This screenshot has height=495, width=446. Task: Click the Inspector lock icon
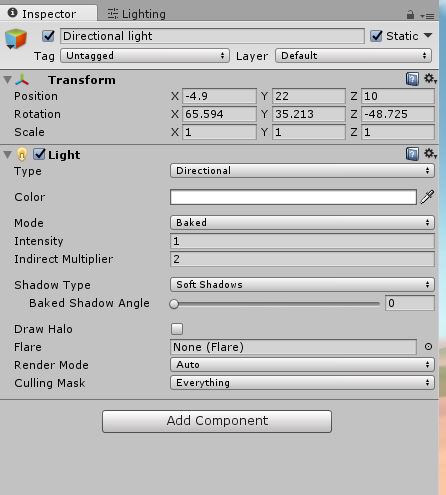point(410,15)
